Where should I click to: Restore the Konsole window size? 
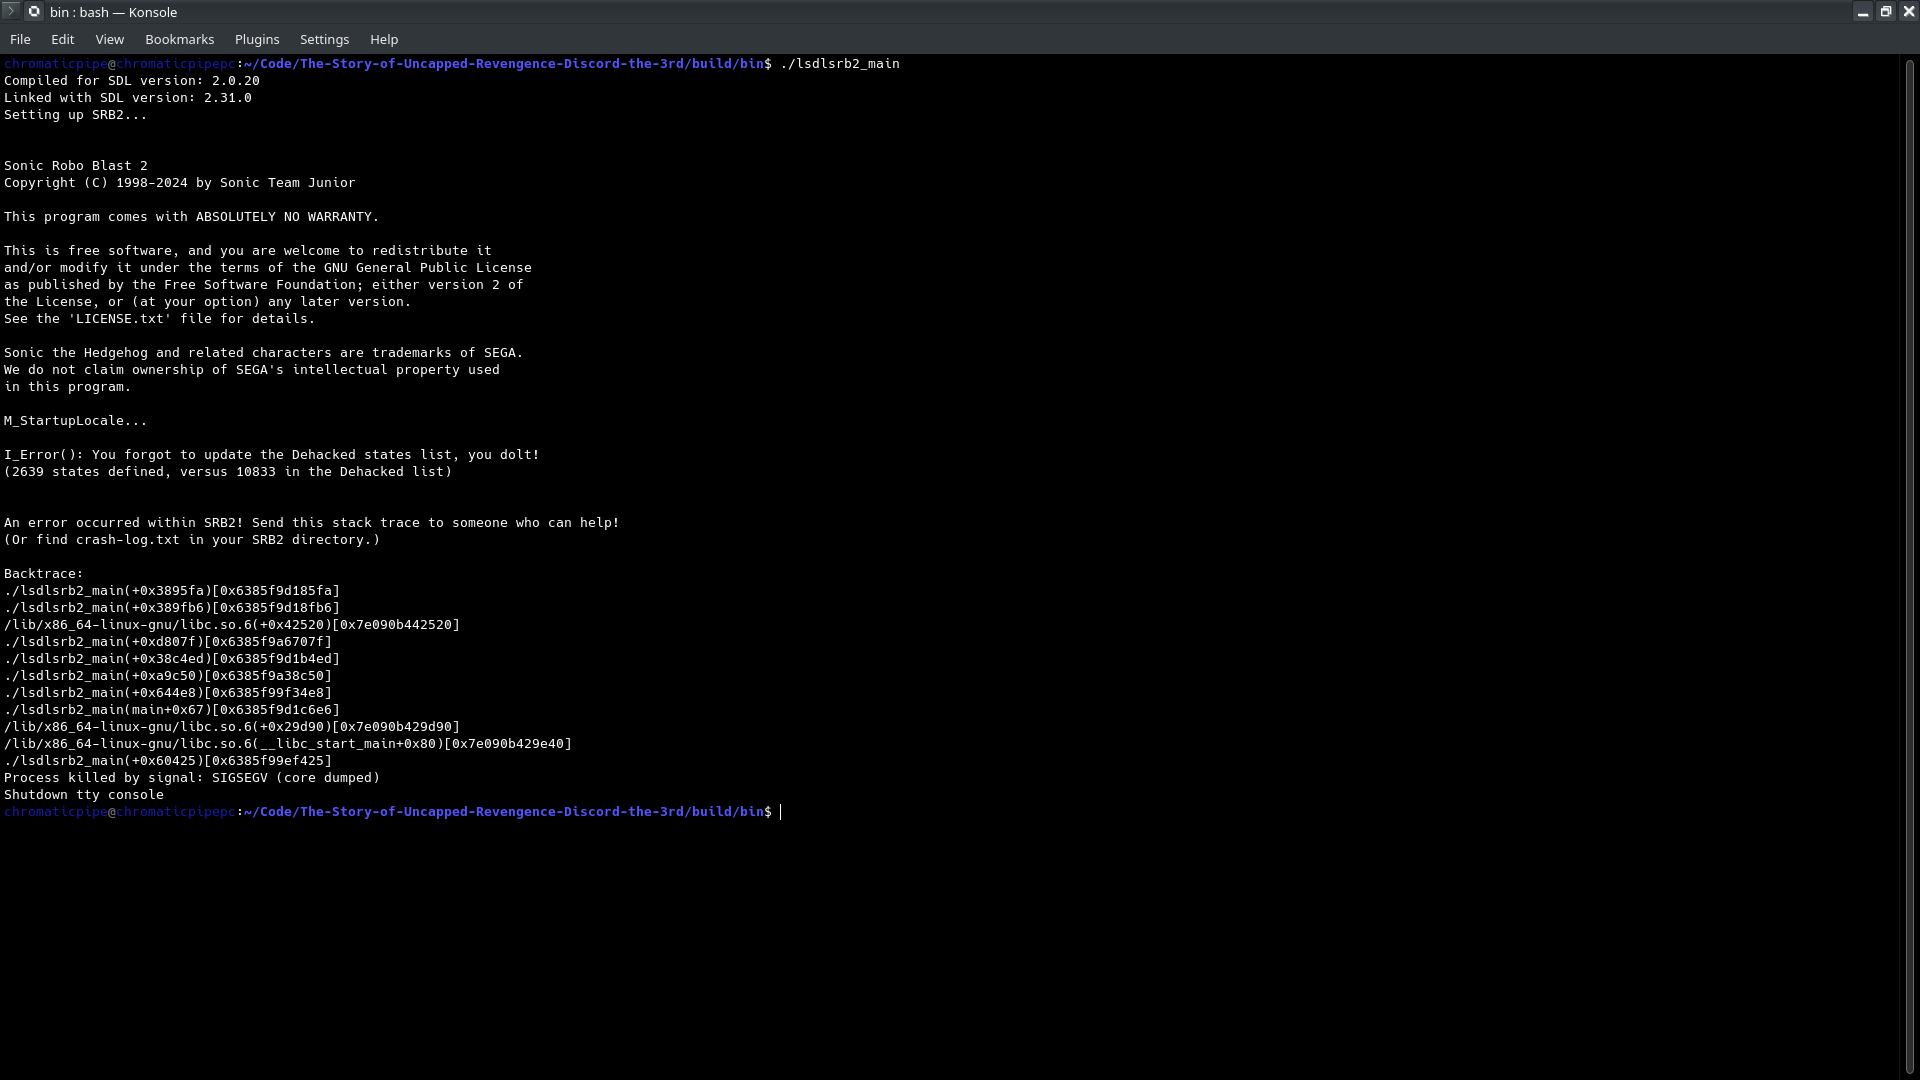tap(1886, 12)
